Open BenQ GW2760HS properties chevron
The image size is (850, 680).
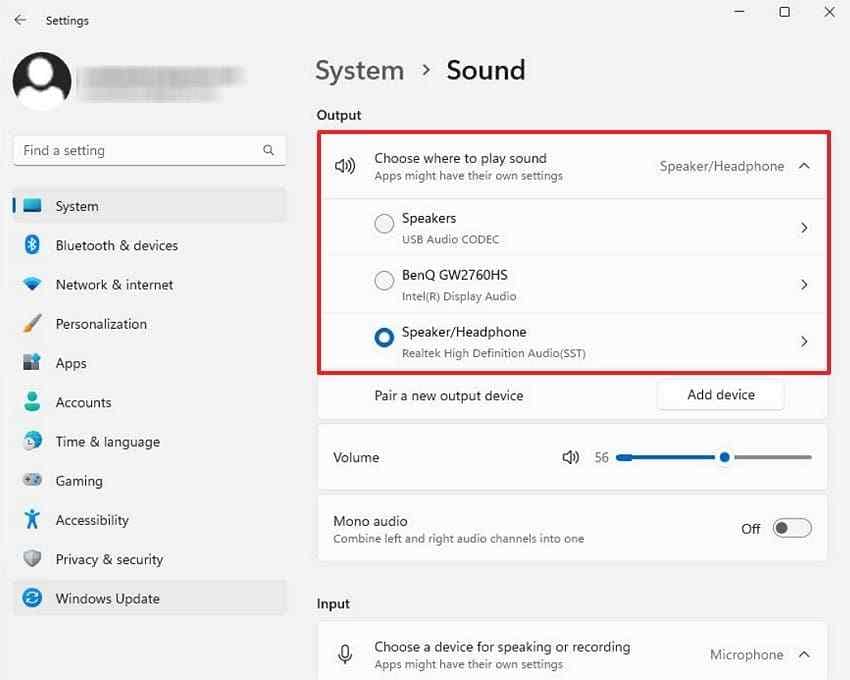pos(804,285)
